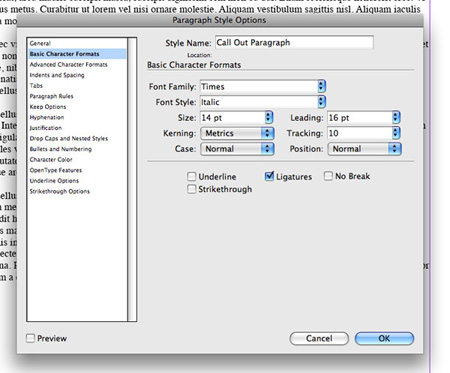The image size is (450, 373).
Task: Uncheck the Ligatures checkbox
Action: (269, 176)
